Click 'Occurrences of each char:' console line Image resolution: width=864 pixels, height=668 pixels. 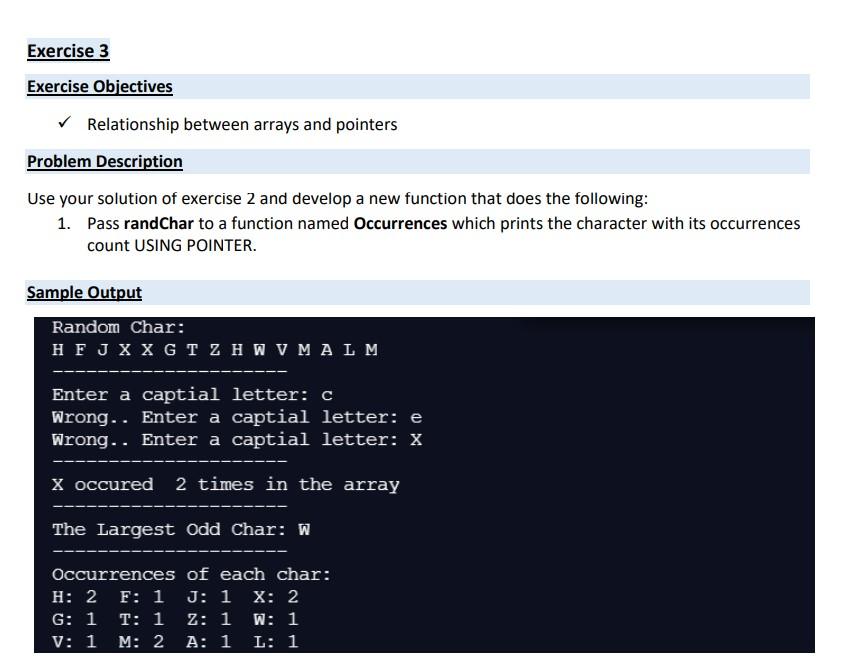[192, 574]
